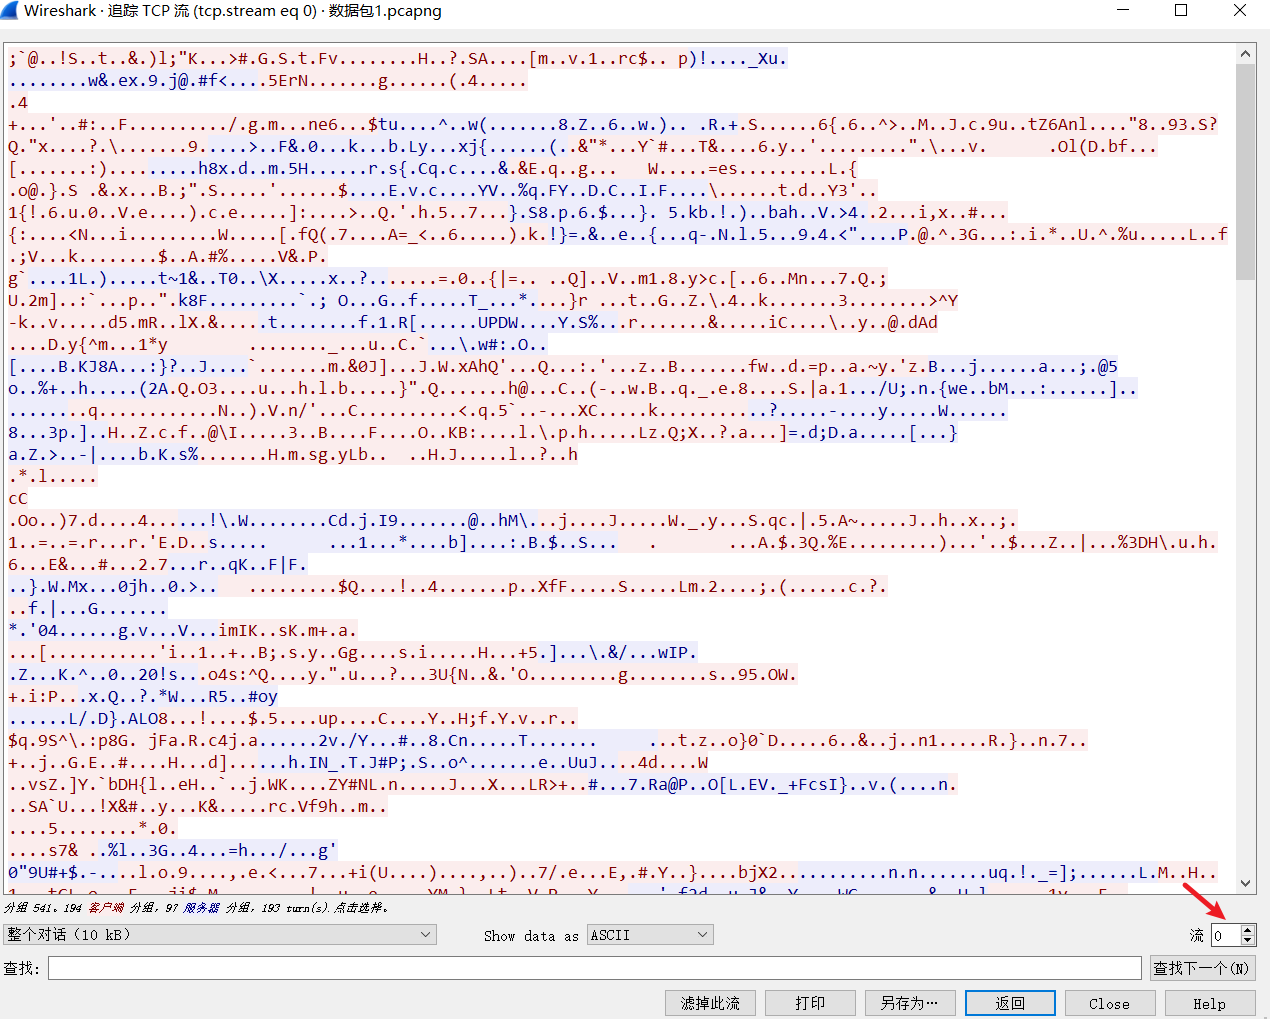
Task: Click the scroll down arrow of stream text
Action: click(1245, 883)
